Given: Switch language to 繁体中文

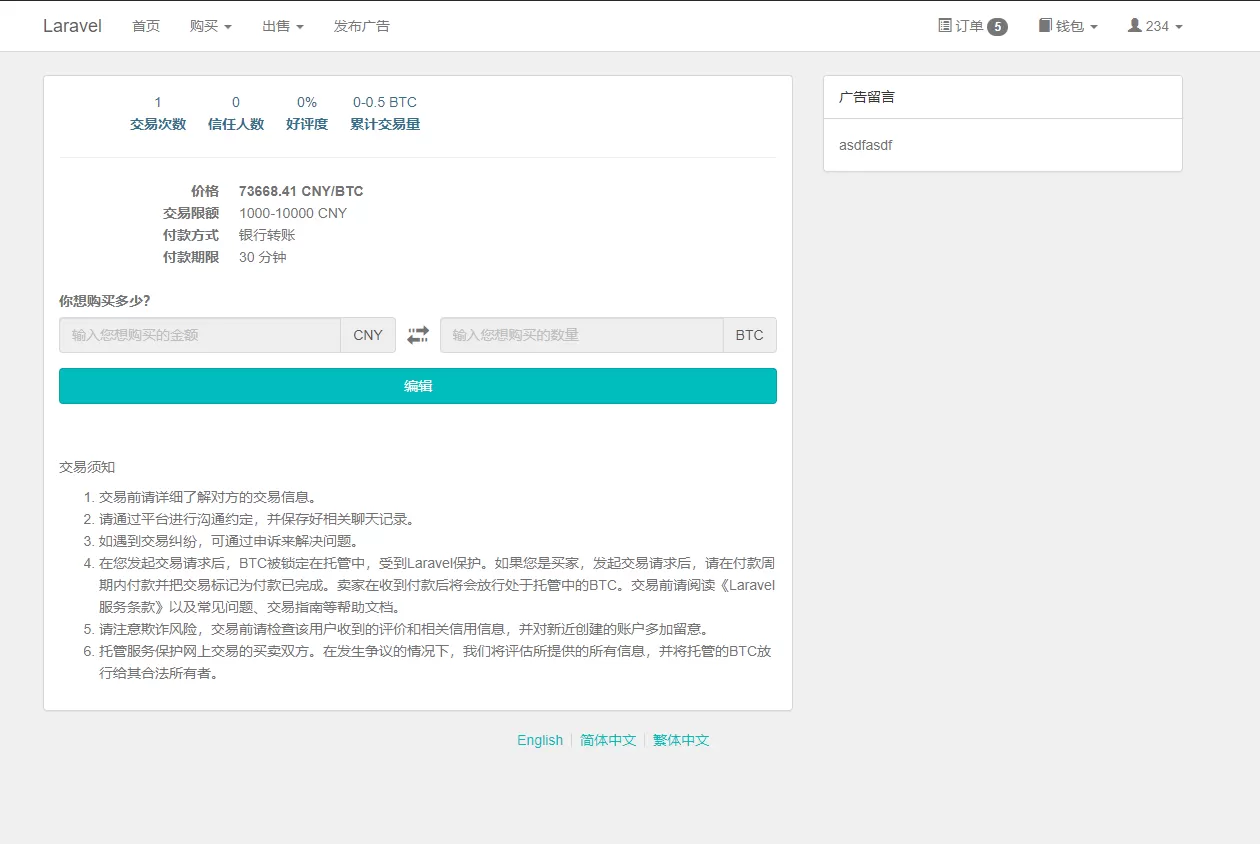Looking at the screenshot, I should pyautogui.click(x=681, y=740).
